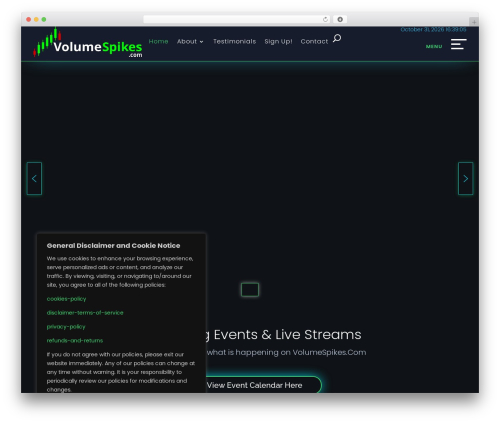500x423 pixels.
Task: Click the browser extension icon in address bar
Action: coord(340,19)
